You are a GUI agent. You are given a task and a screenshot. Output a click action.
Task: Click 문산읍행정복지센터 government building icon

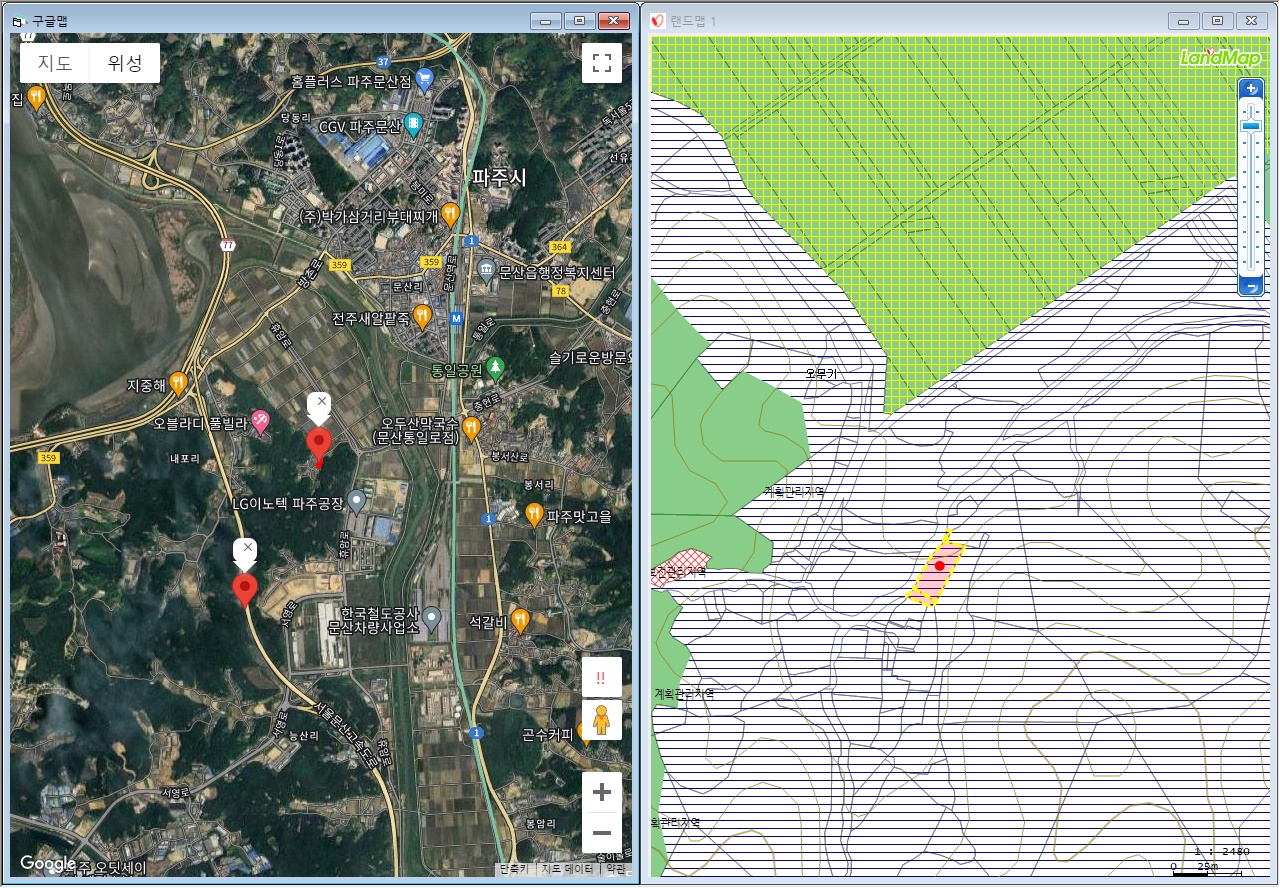486,270
